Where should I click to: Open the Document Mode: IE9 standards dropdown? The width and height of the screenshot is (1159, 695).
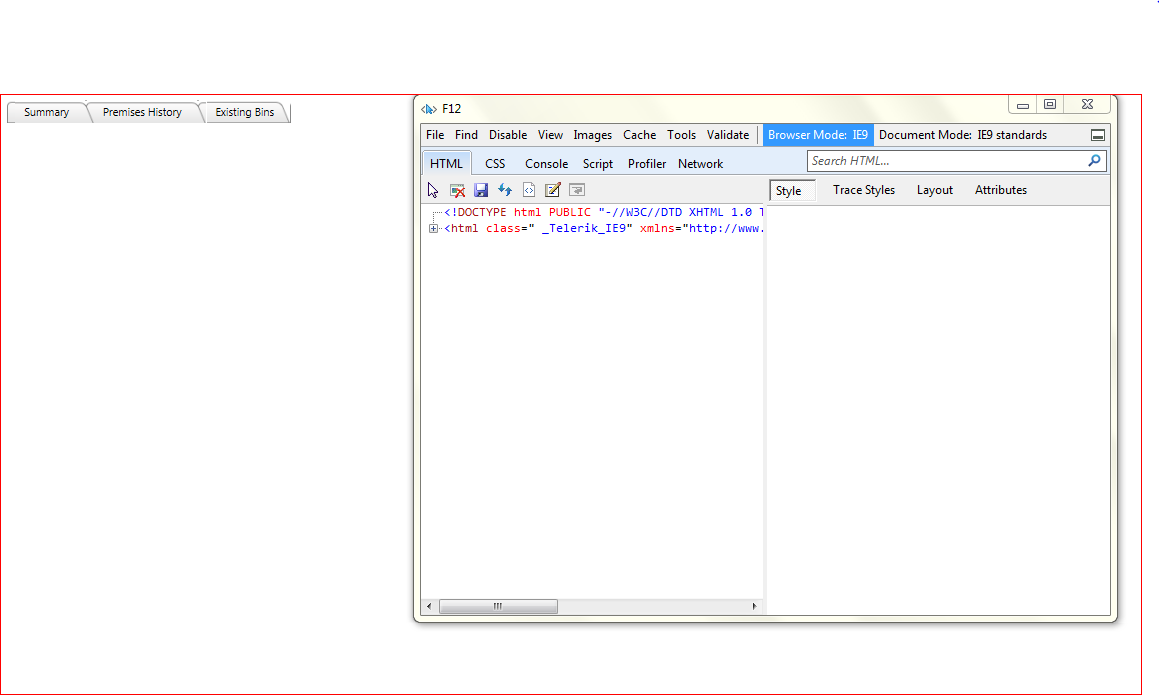tap(963, 135)
